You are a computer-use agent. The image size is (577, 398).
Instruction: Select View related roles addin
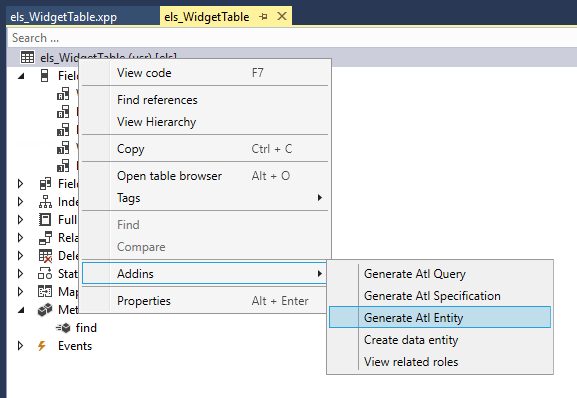[440, 362]
